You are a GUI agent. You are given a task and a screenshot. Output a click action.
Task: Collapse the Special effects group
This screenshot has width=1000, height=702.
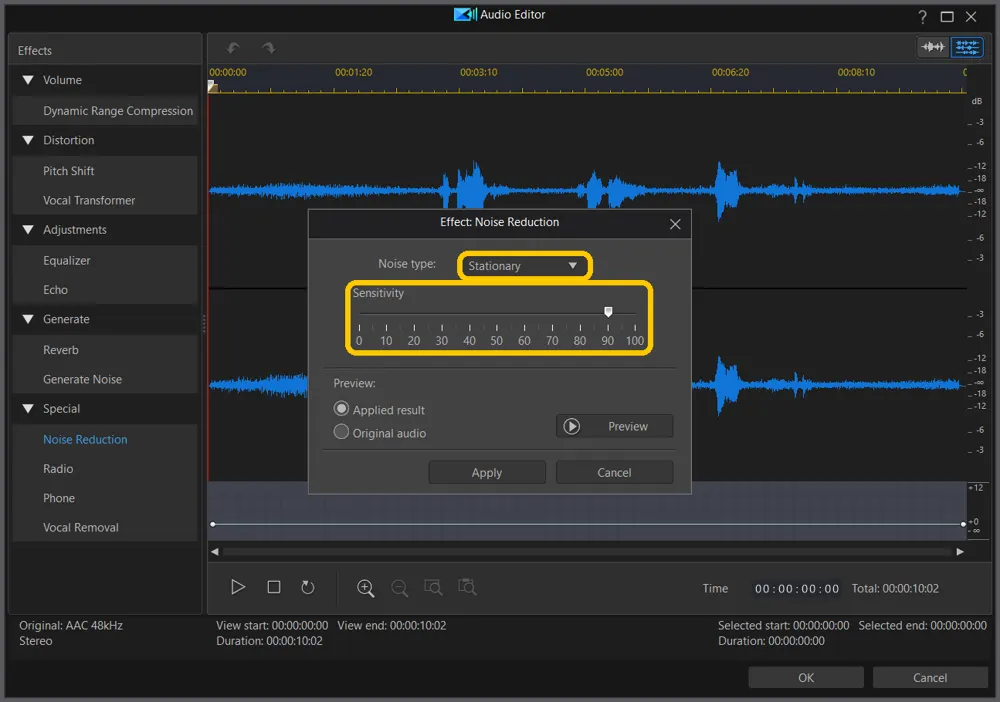coord(27,409)
